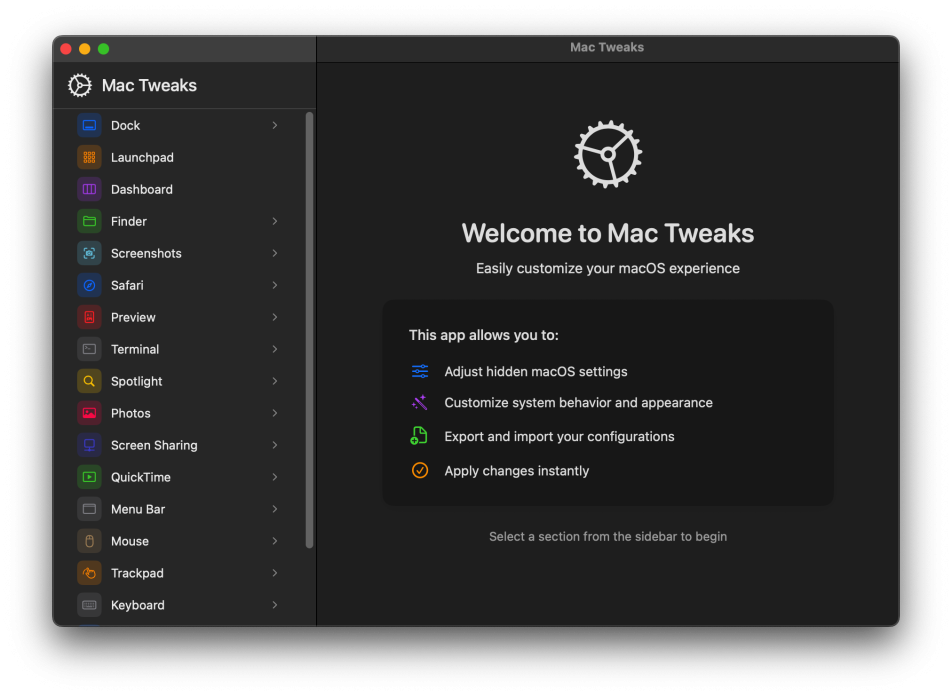Expand the Safari section chevron
Screen dimensions: 952x696
pos(275,285)
